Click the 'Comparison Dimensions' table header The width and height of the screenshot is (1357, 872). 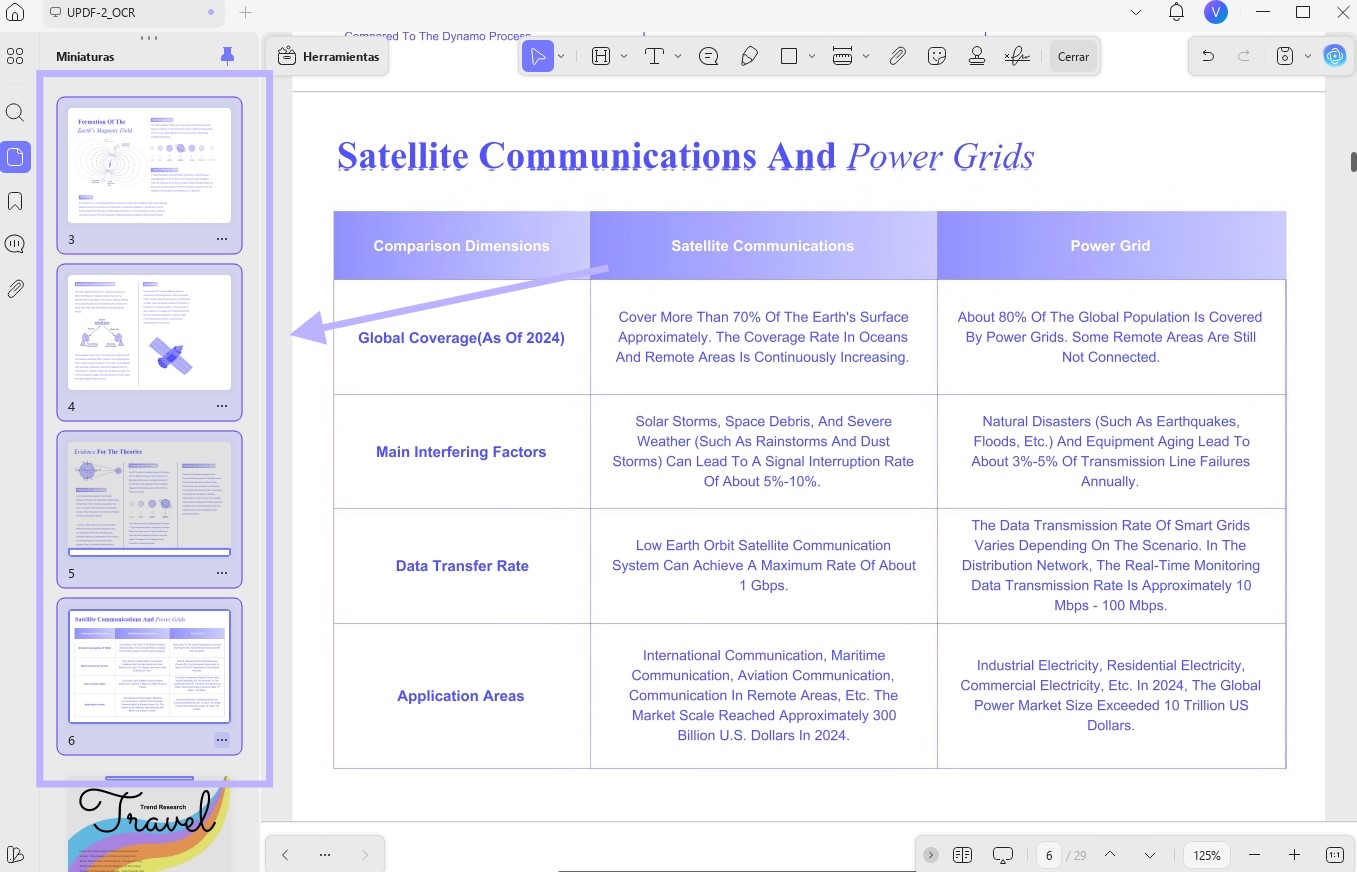pyautogui.click(x=461, y=246)
